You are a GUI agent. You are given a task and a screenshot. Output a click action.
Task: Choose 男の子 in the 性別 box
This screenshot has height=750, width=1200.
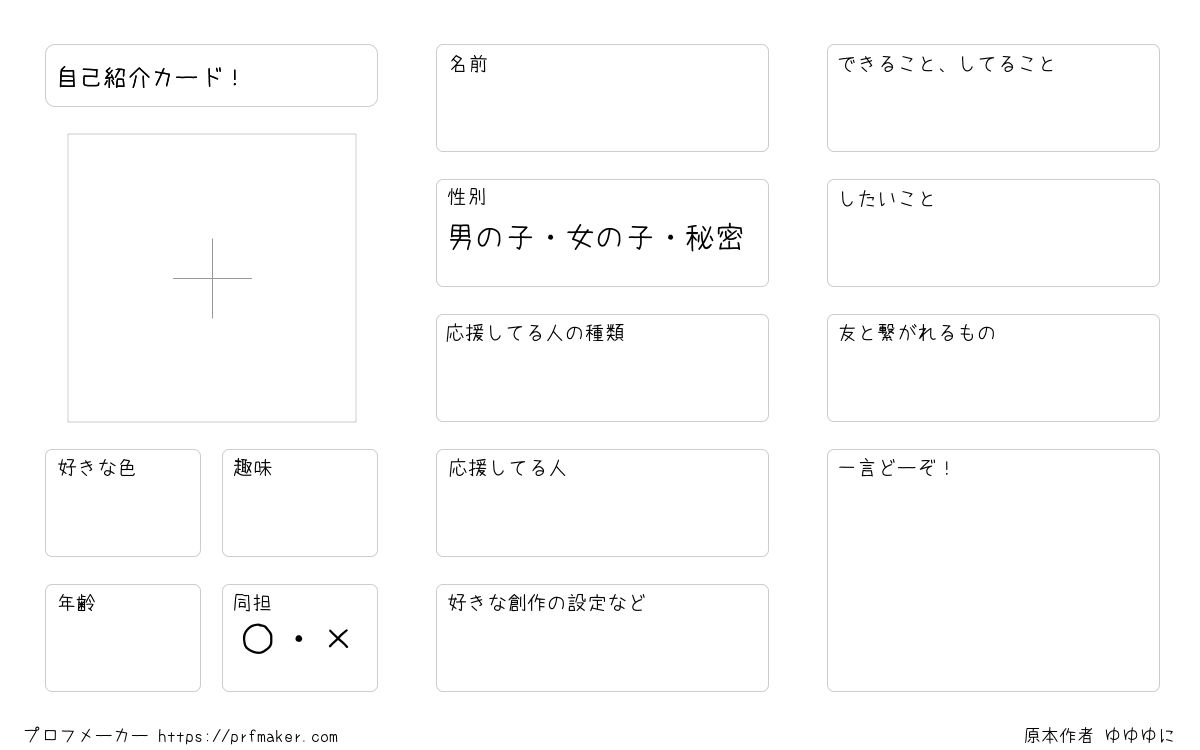pyautogui.click(x=490, y=238)
